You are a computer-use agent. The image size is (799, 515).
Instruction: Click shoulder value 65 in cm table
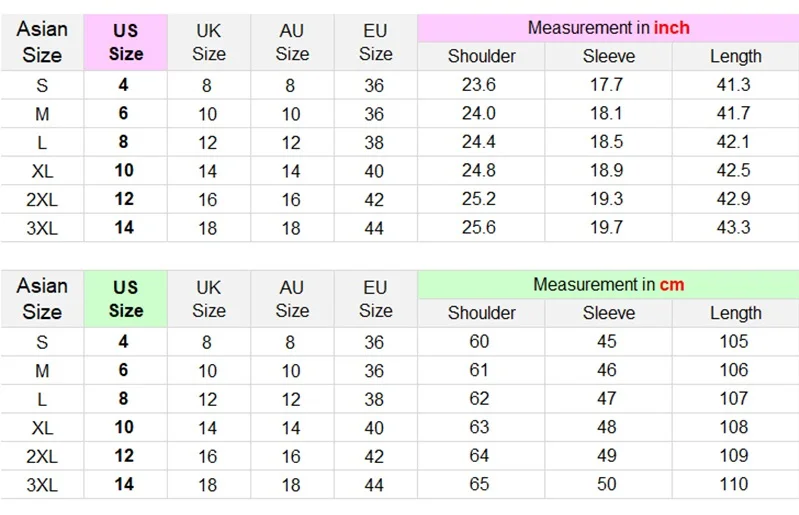point(479,484)
